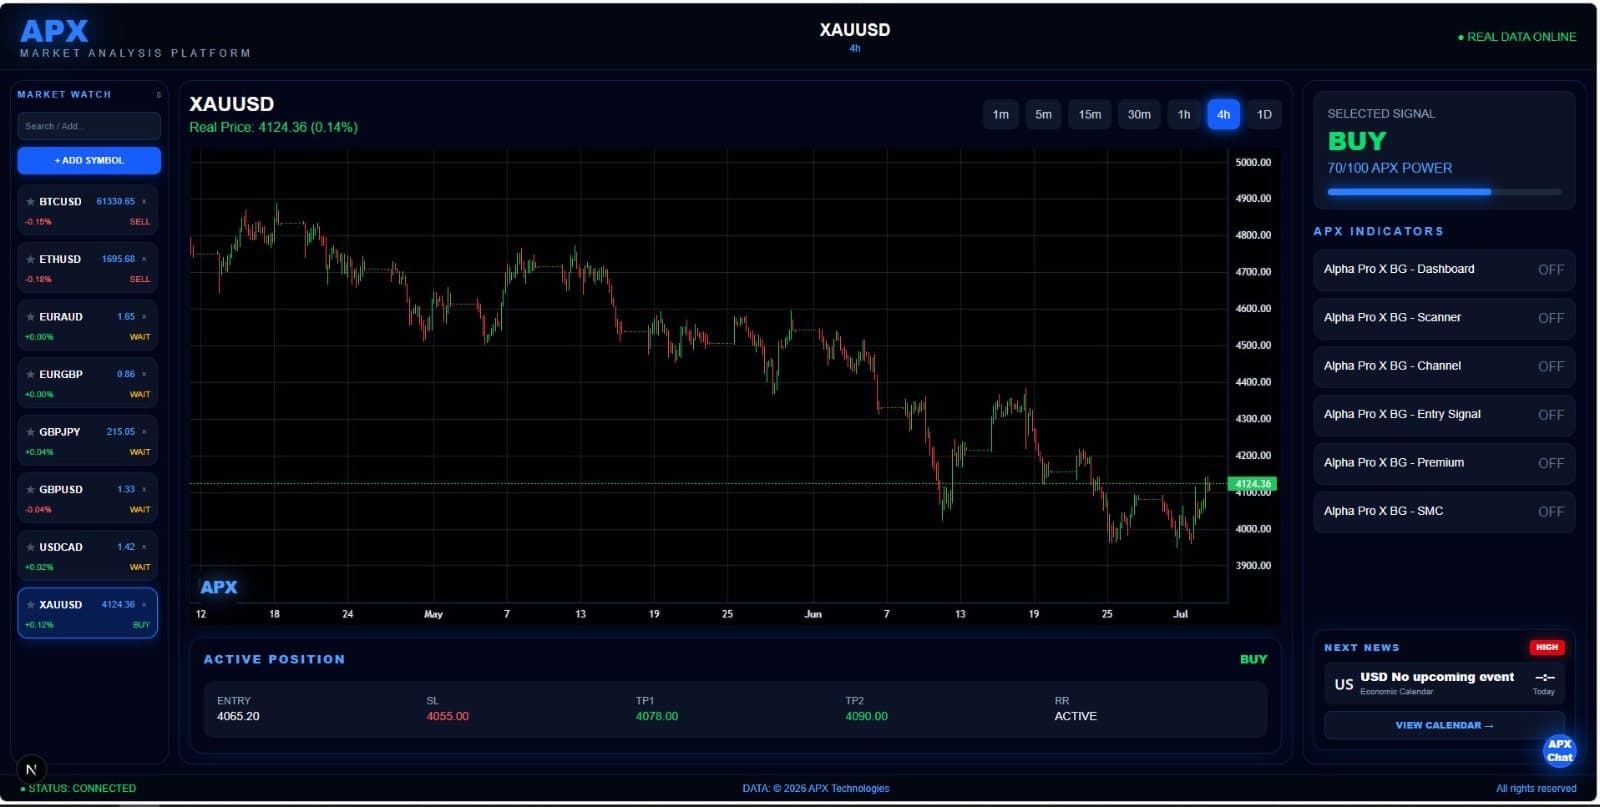
Task: Choose the active 4h timeframe
Action: pos(1224,115)
